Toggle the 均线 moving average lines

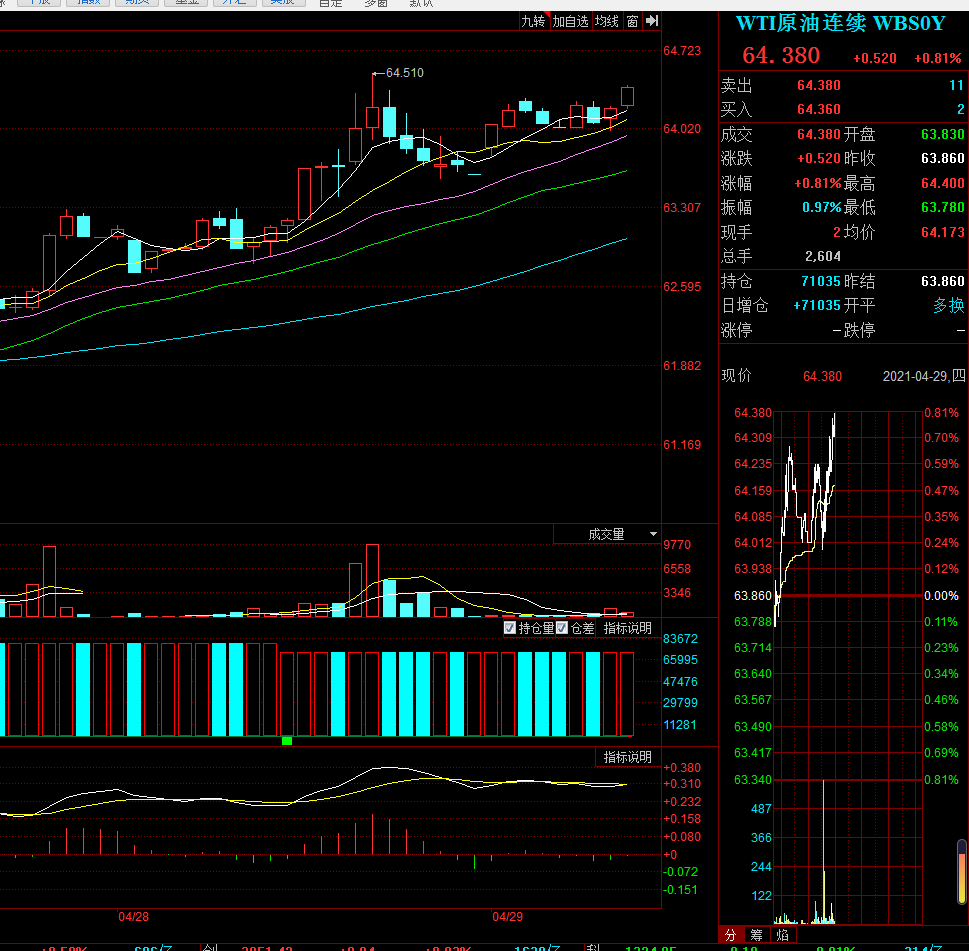[x=607, y=22]
